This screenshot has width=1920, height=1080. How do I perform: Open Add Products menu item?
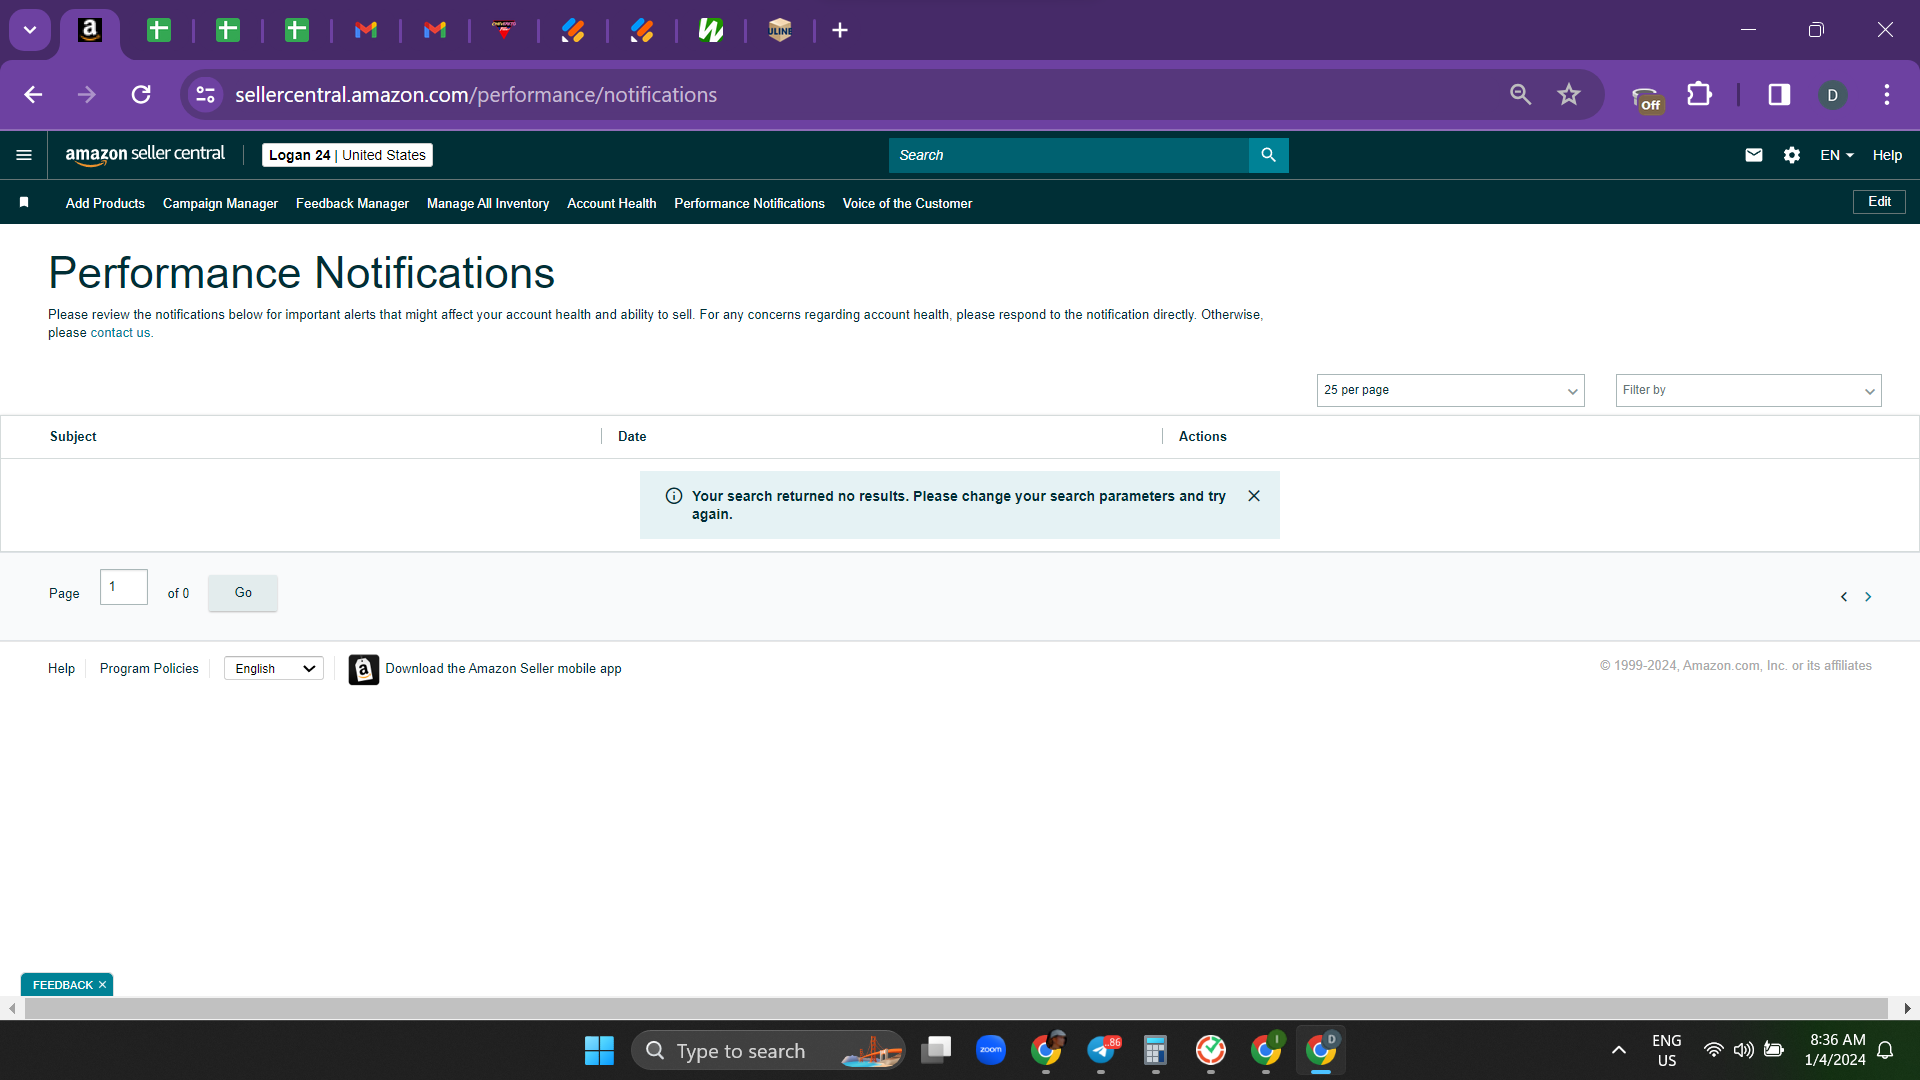coord(105,203)
